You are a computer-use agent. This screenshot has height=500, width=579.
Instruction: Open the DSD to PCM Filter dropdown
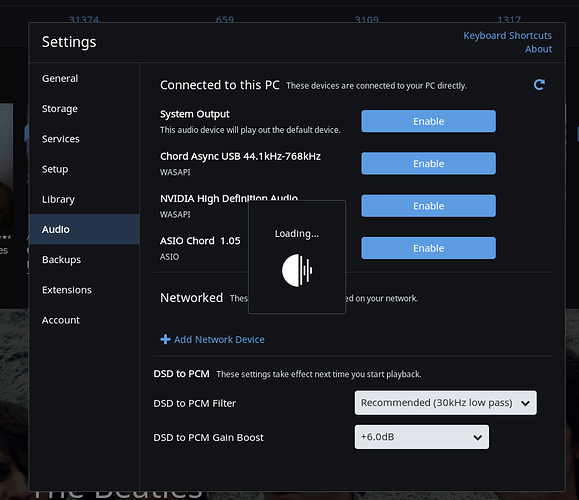click(446, 403)
